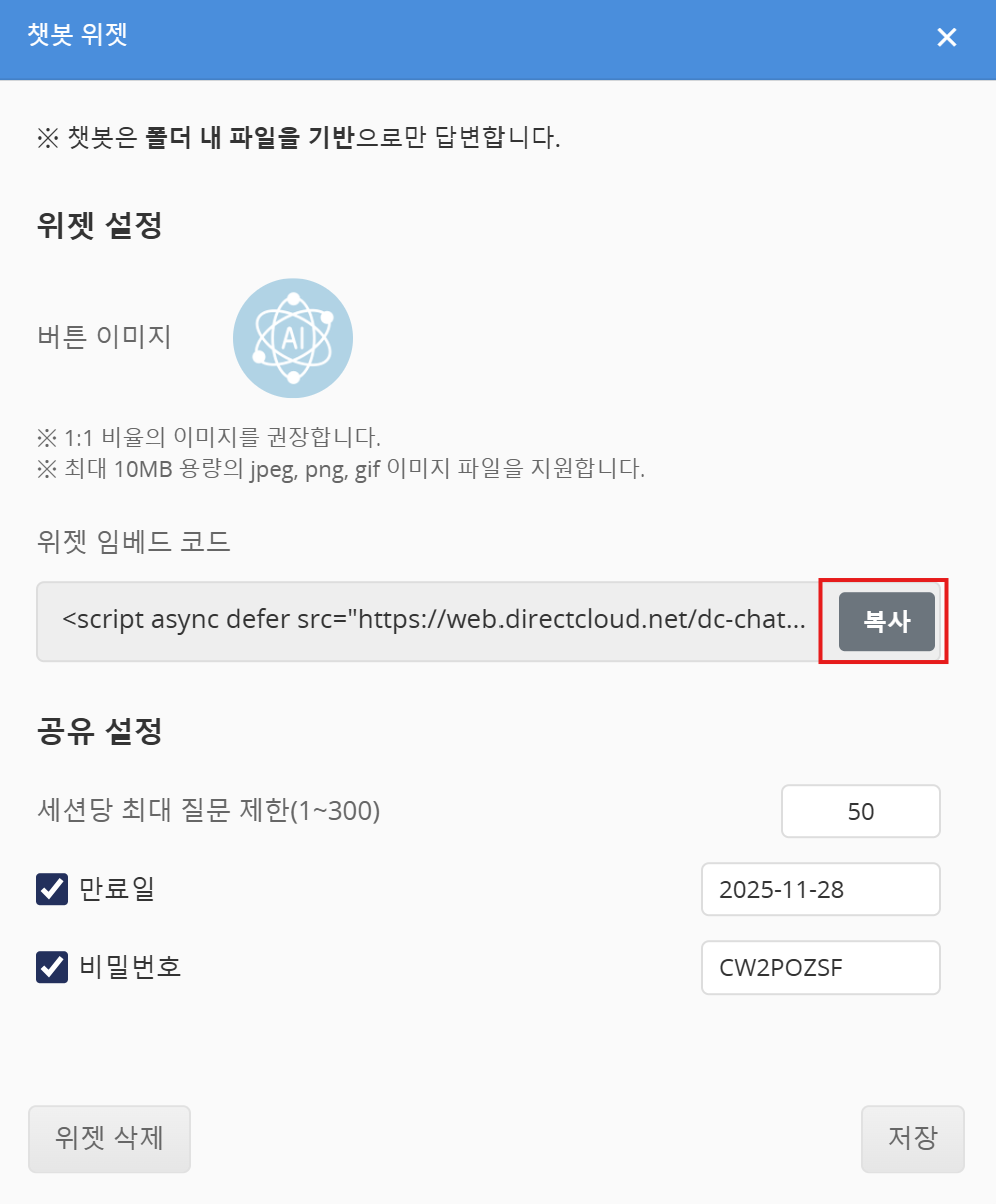
Task: Click the 세션당 최대 질문 제한 label
Action: (207, 811)
